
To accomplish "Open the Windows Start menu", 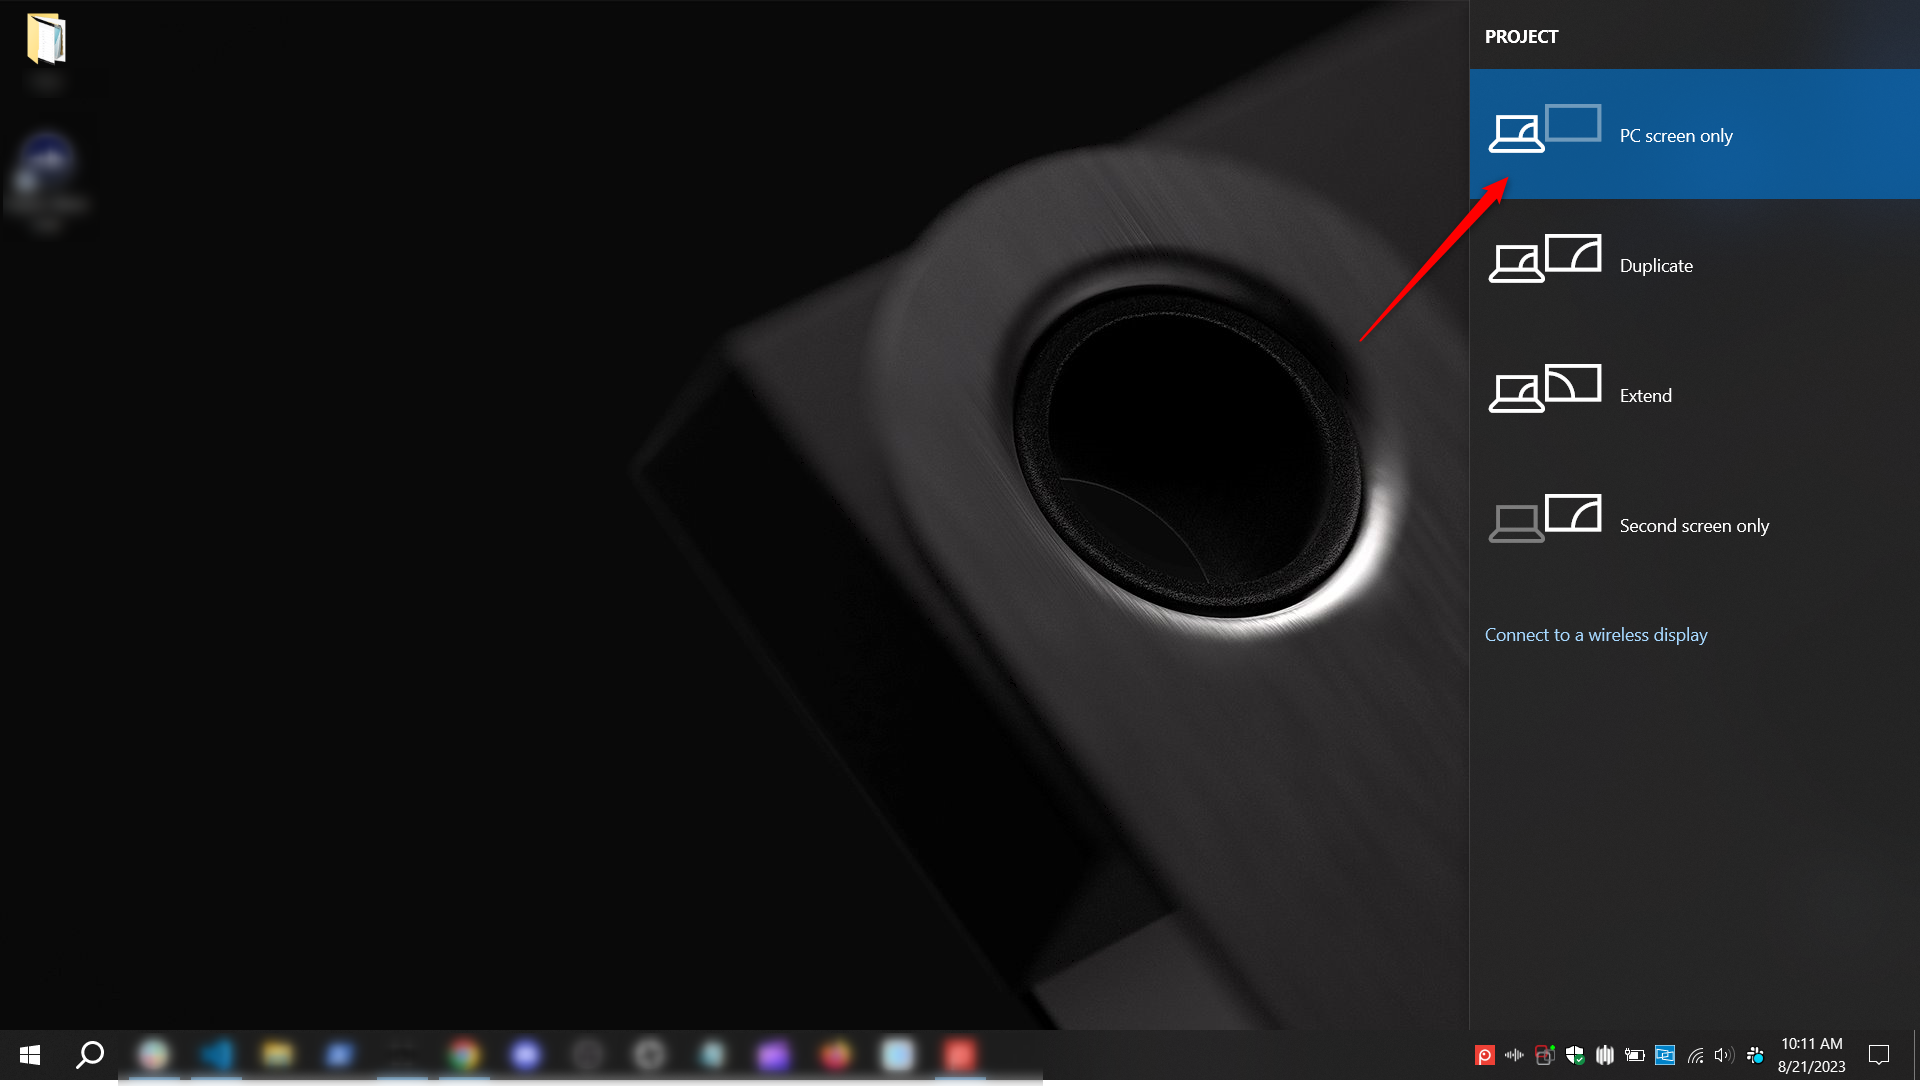I will point(30,1055).
